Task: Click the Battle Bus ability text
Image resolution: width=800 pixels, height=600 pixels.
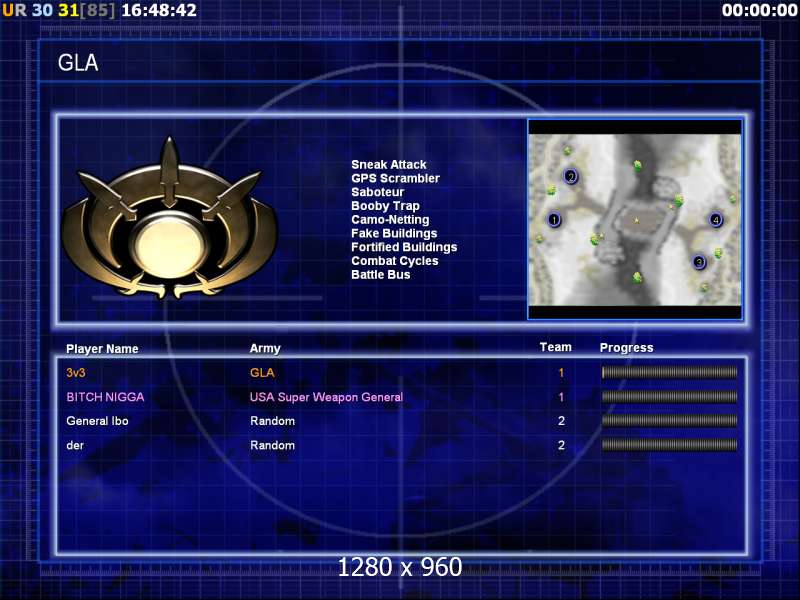Action: pos(381,275)
